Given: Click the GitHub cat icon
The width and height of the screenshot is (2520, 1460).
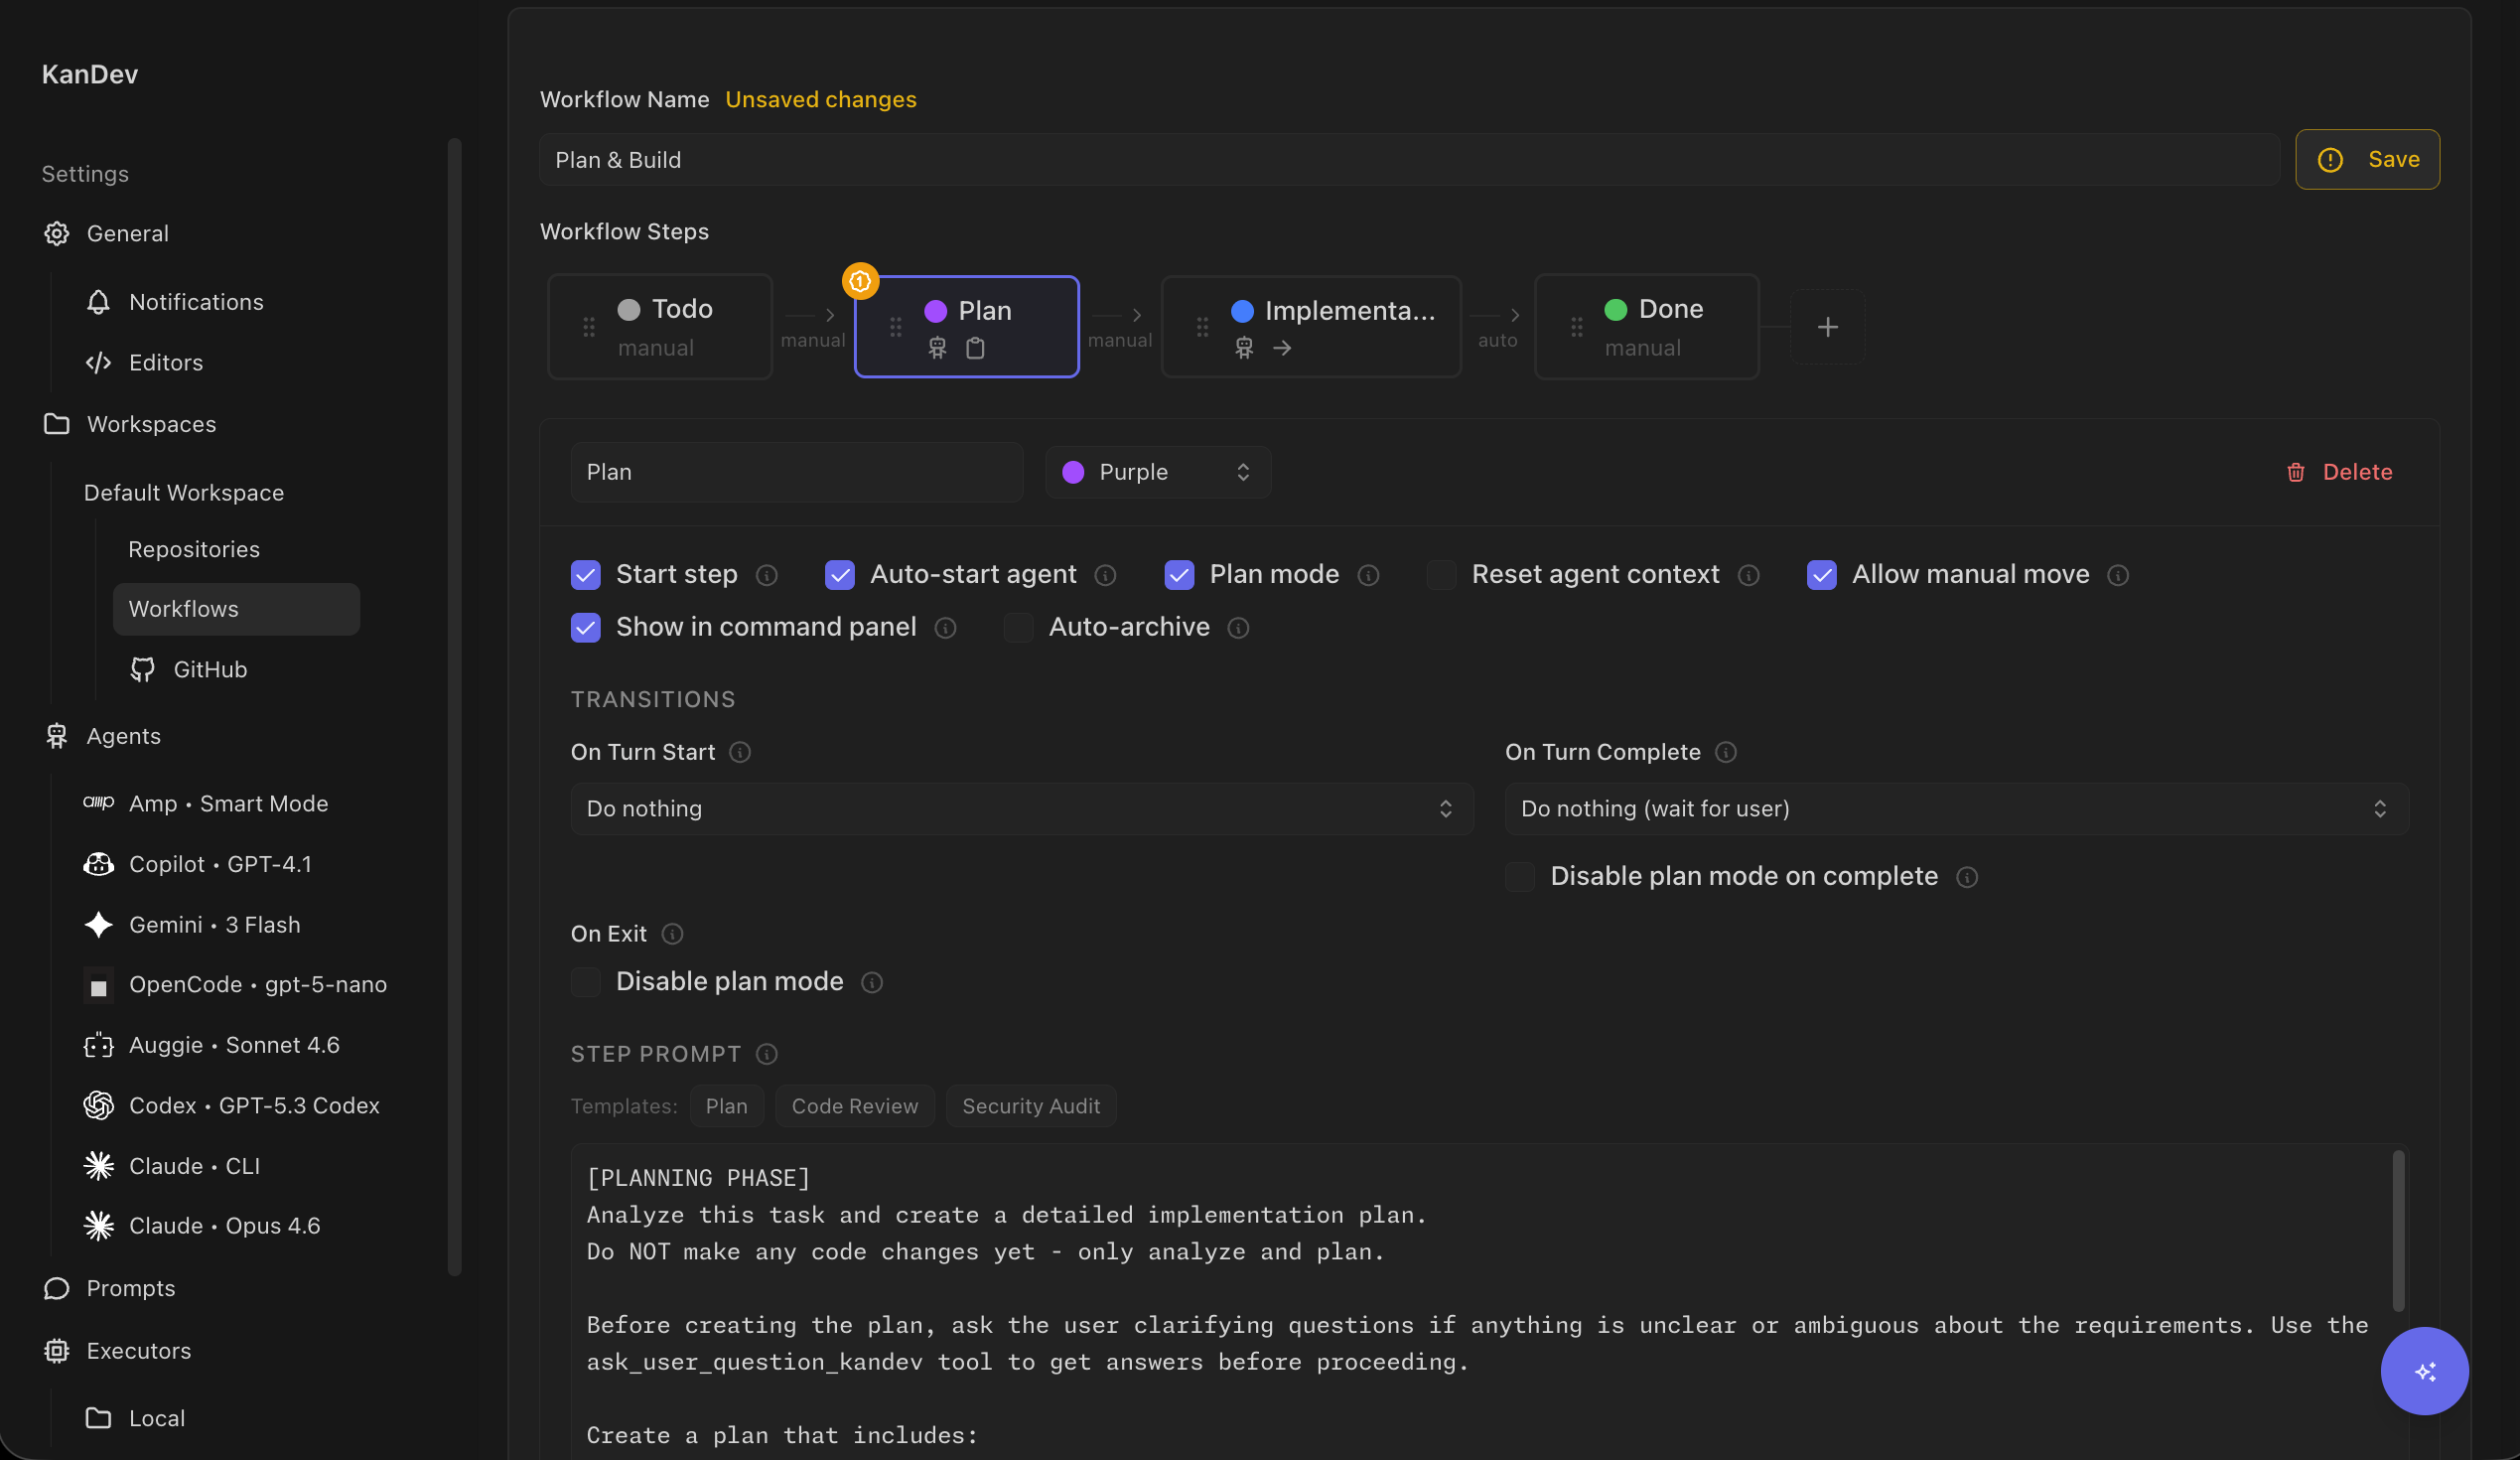Looking at the screenshot, I should 143,669.
